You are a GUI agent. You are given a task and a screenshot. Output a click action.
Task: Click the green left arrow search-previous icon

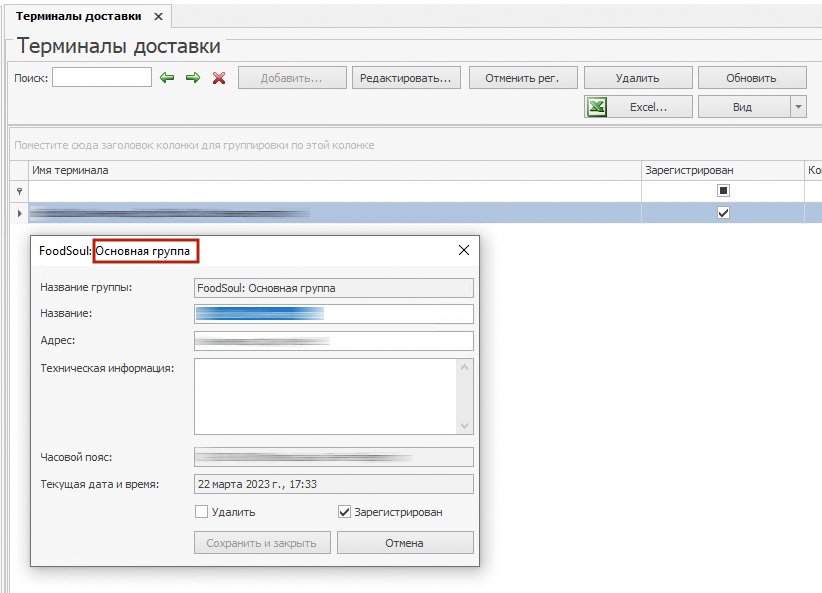(x=168, y=78)
